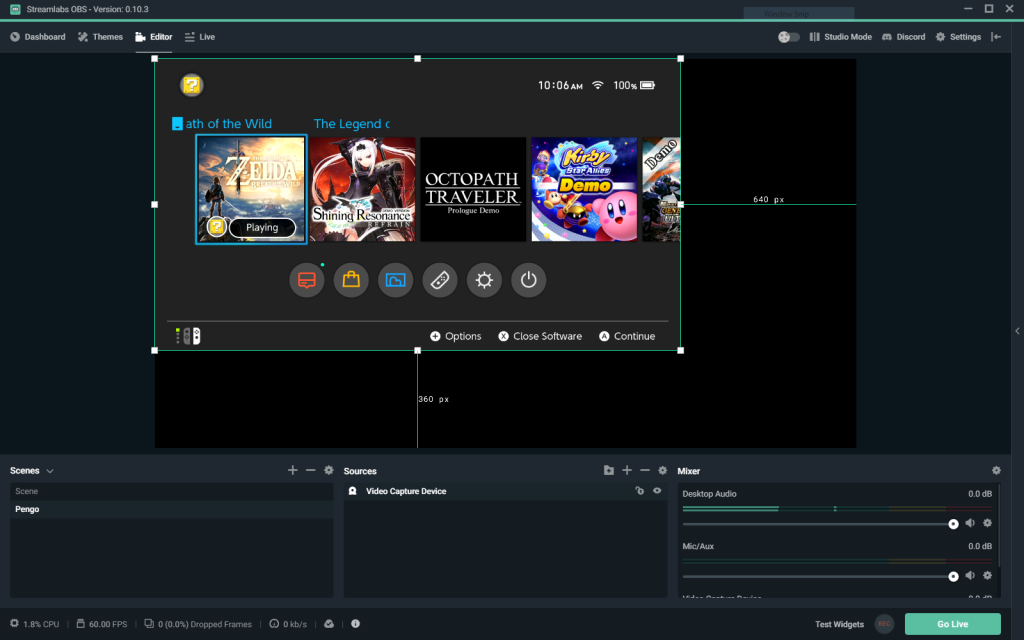Screen dimensions: 1024x640
Task: Click the Switch News icon in preview
Action: tap(307, 280)
